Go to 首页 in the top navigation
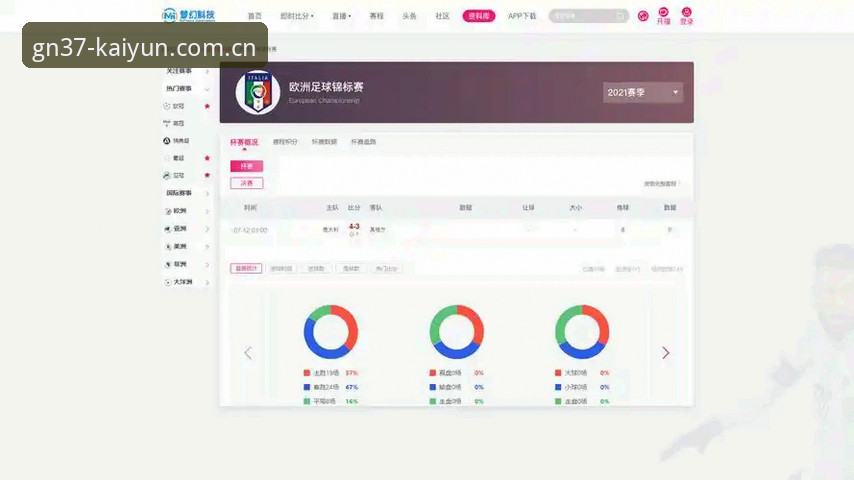Screen dimensions: 854x480 point(254,16)
